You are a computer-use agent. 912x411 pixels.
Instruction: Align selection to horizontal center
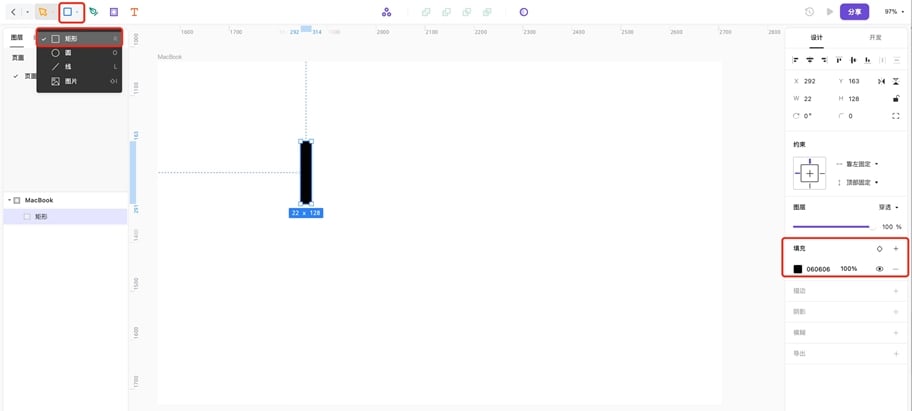[810, 60]
